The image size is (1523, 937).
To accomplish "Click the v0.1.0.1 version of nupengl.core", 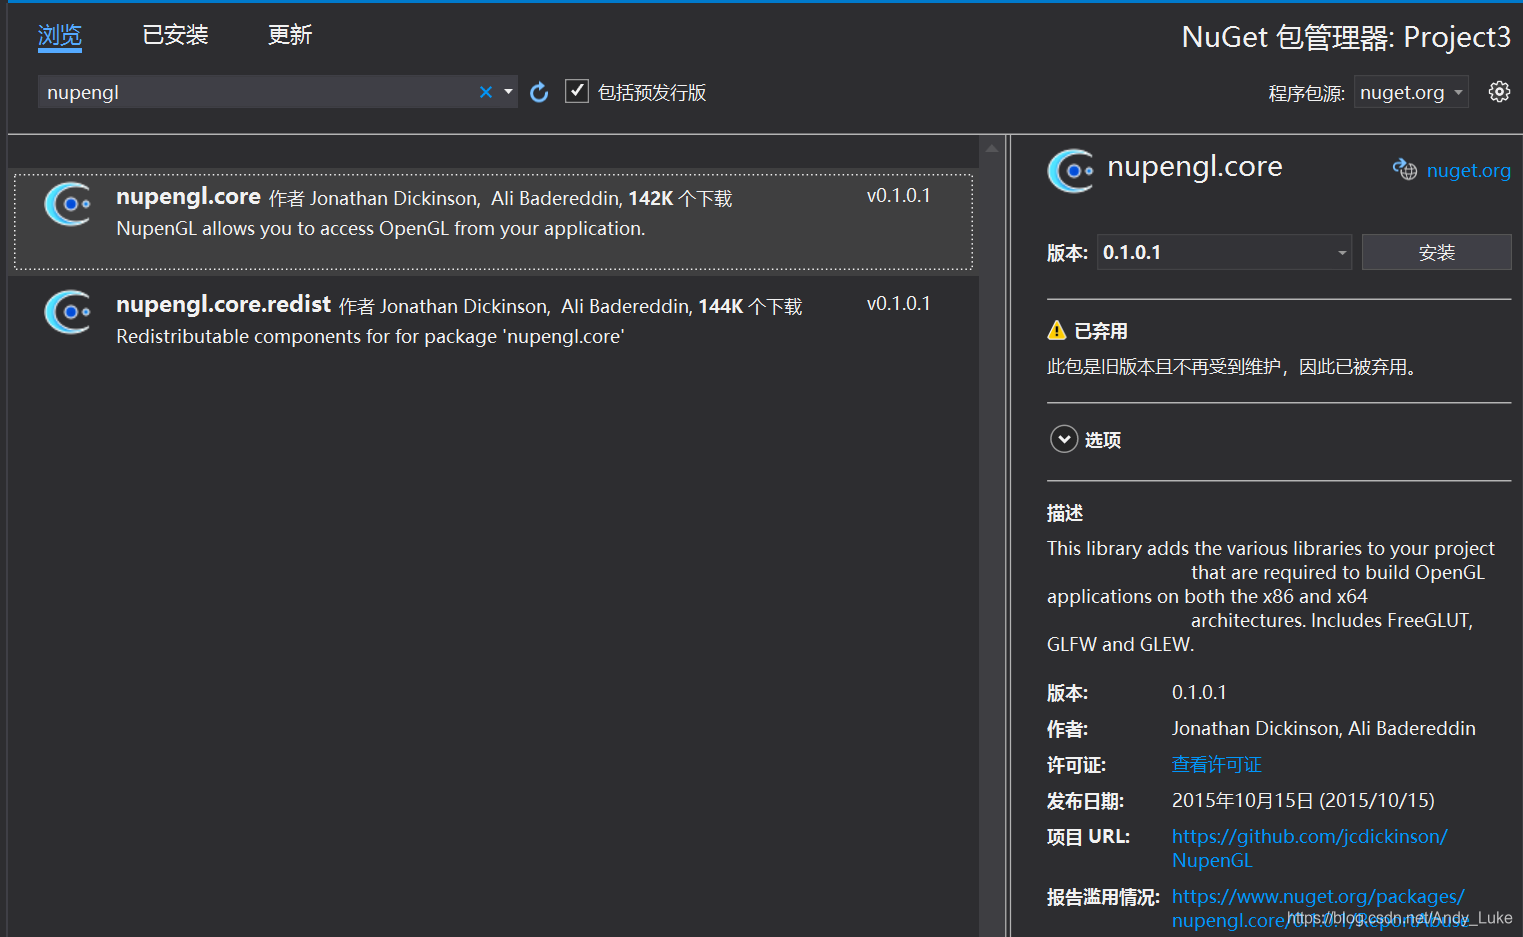I will point(898,195).
